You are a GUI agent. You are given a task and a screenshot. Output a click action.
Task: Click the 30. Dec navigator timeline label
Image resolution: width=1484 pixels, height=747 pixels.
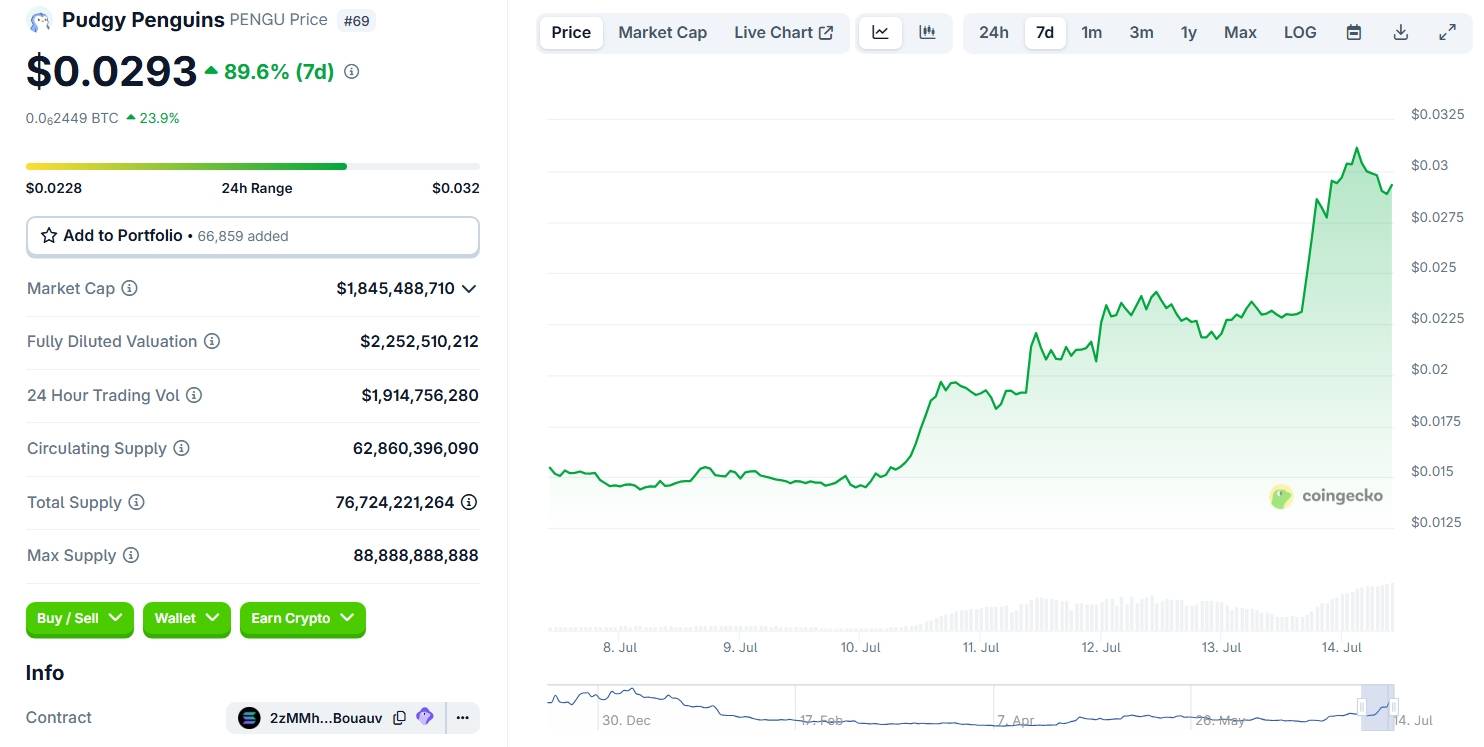[x=626, y=720]
